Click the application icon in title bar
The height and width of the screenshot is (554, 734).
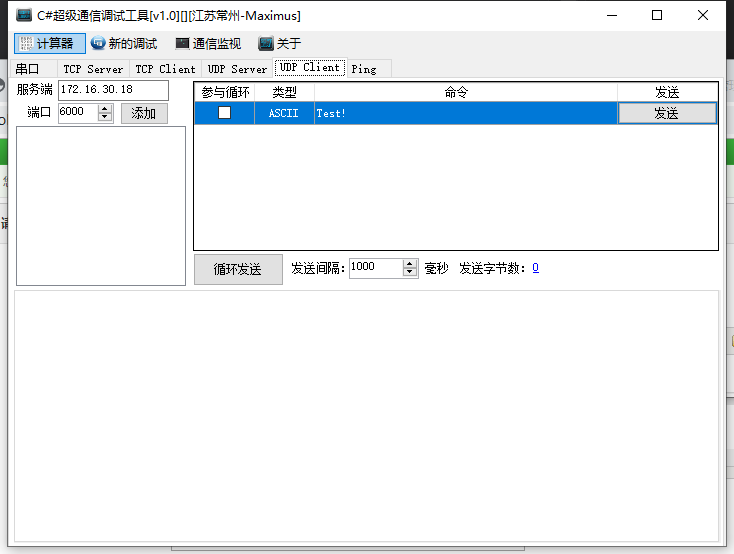pyautogui.click(x=23, y=15)
